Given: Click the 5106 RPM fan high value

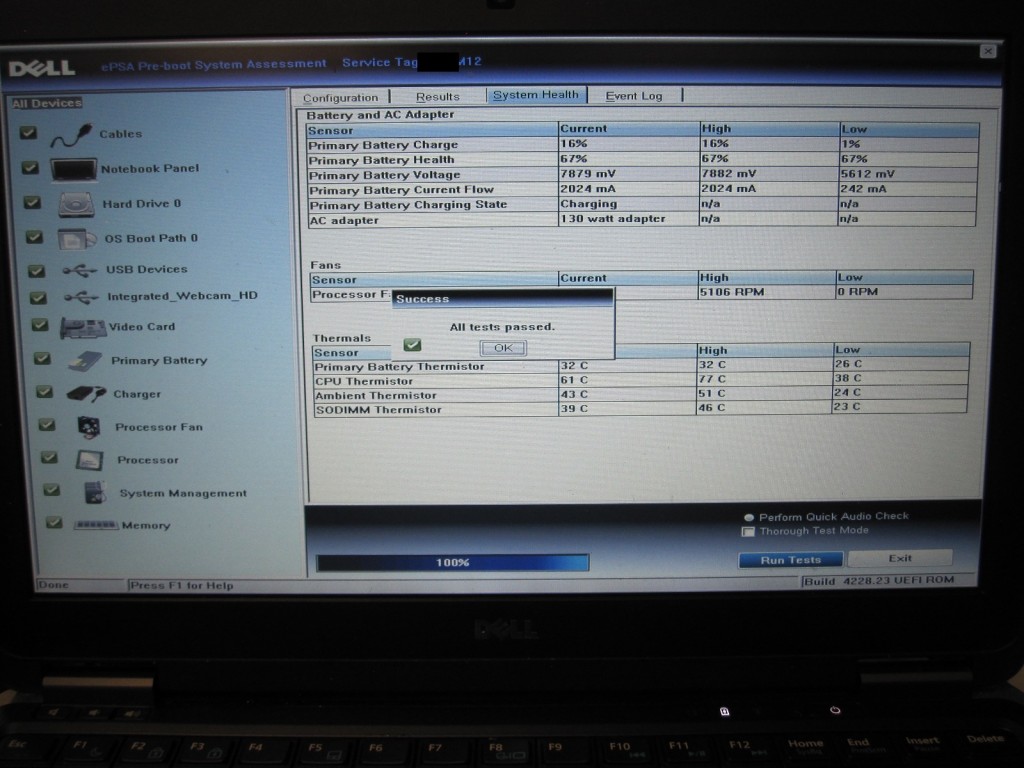Looking at the screenshot, I should click(x=731, y=292).
